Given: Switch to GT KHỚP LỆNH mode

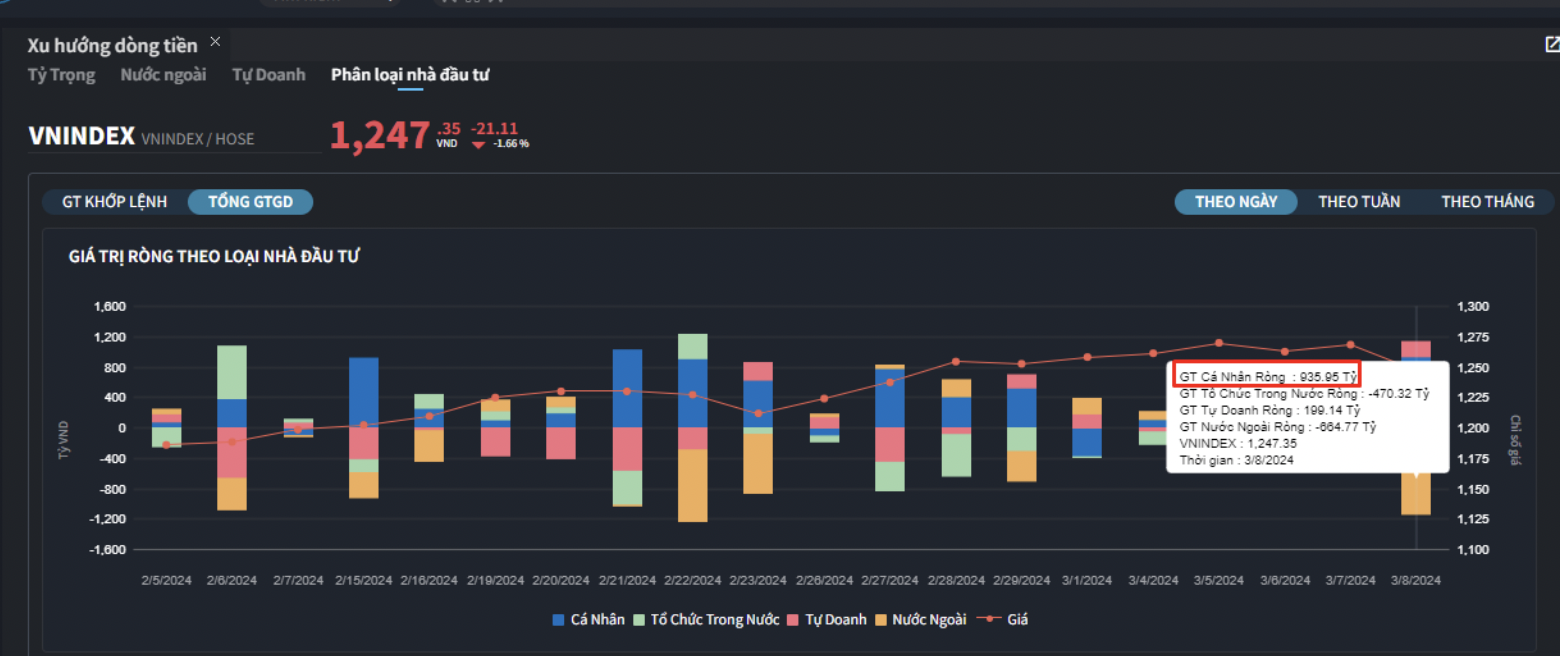Looking at the screenshot, I should pyautogui.click(x=115, y=202).
